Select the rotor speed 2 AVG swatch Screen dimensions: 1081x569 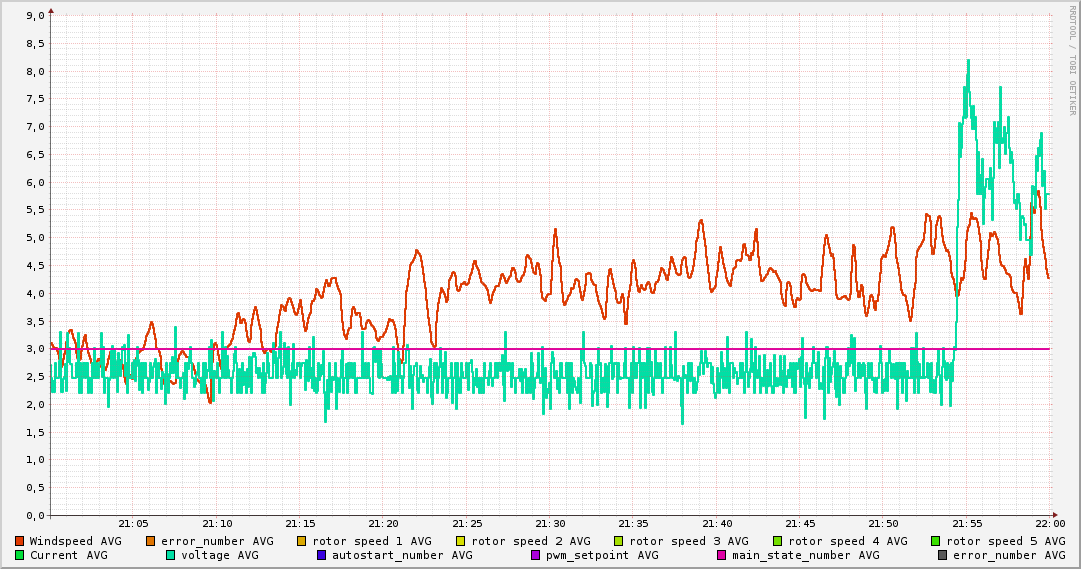point(461,541)
